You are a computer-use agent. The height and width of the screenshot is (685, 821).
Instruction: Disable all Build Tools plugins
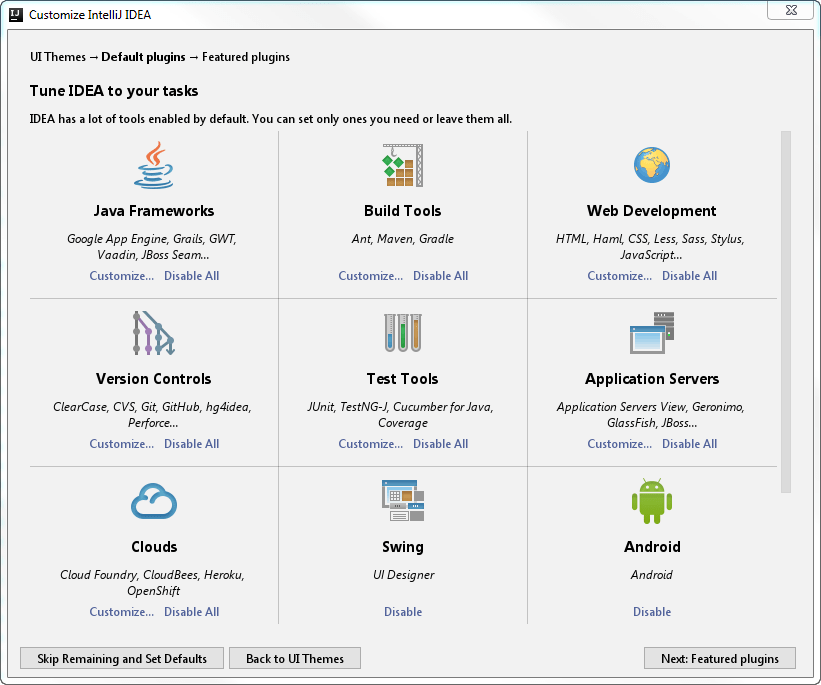pos(440,276)
